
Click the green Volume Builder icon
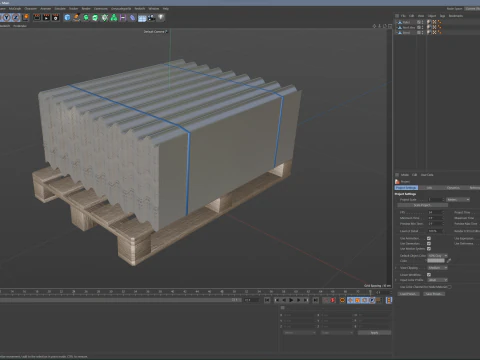click(x=114, y=17)
